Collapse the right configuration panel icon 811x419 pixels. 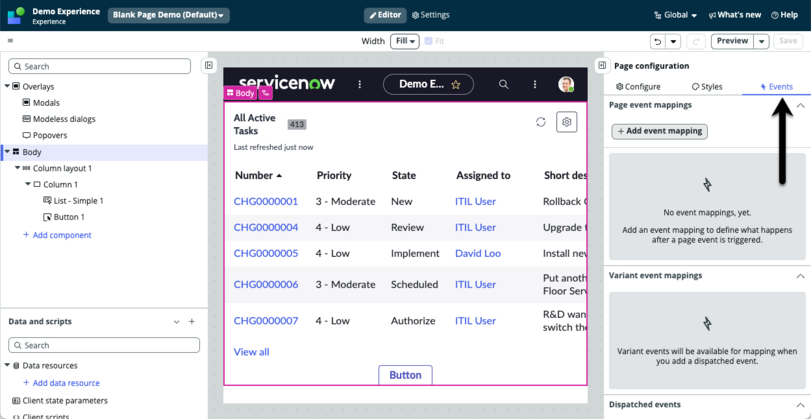click(x=602, y=65)
